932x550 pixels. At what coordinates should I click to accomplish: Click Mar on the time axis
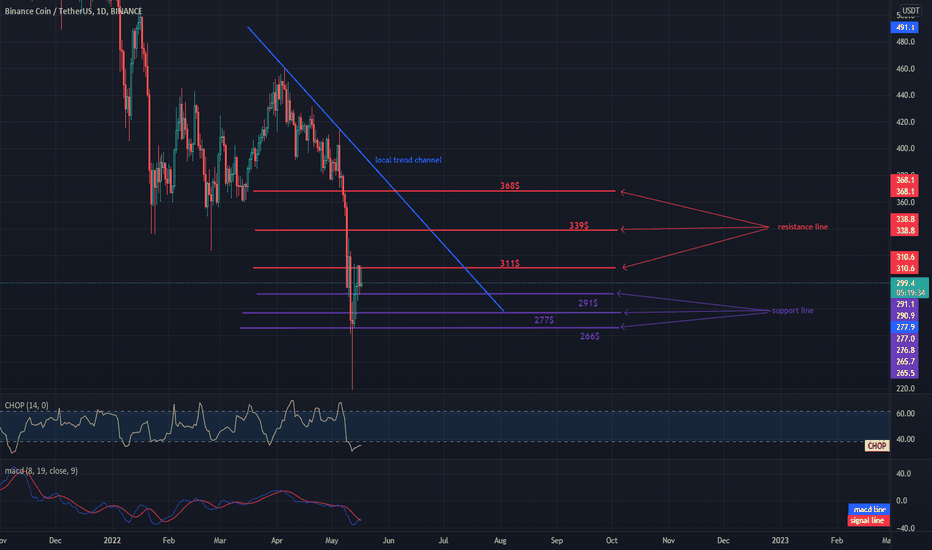coord(220,540)
